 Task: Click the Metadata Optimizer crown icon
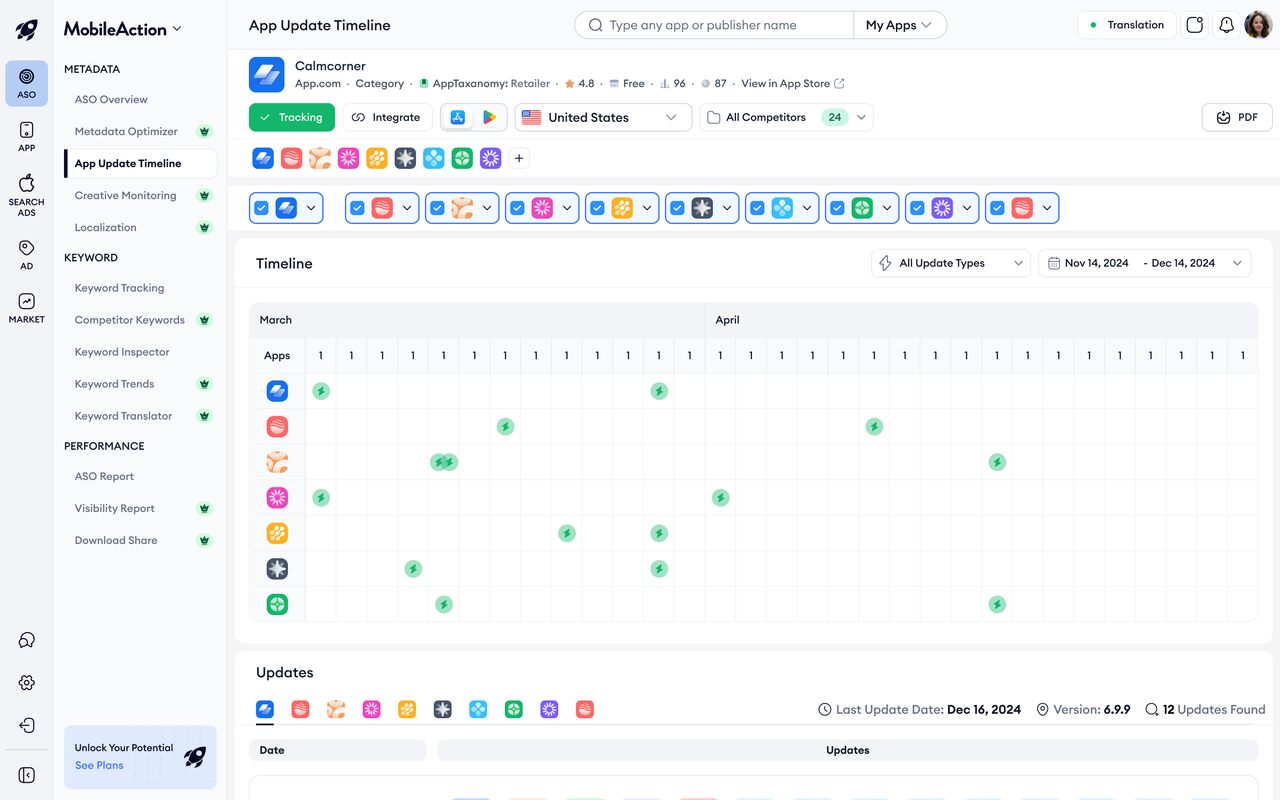coord(204,131)
